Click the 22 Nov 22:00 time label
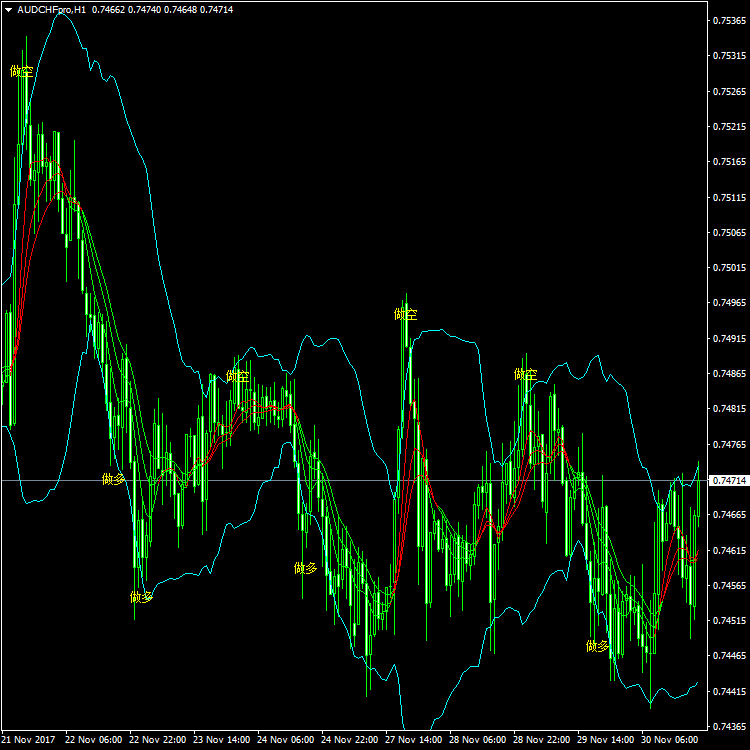This screenshot has width=750, height=750. click(158, 740)
